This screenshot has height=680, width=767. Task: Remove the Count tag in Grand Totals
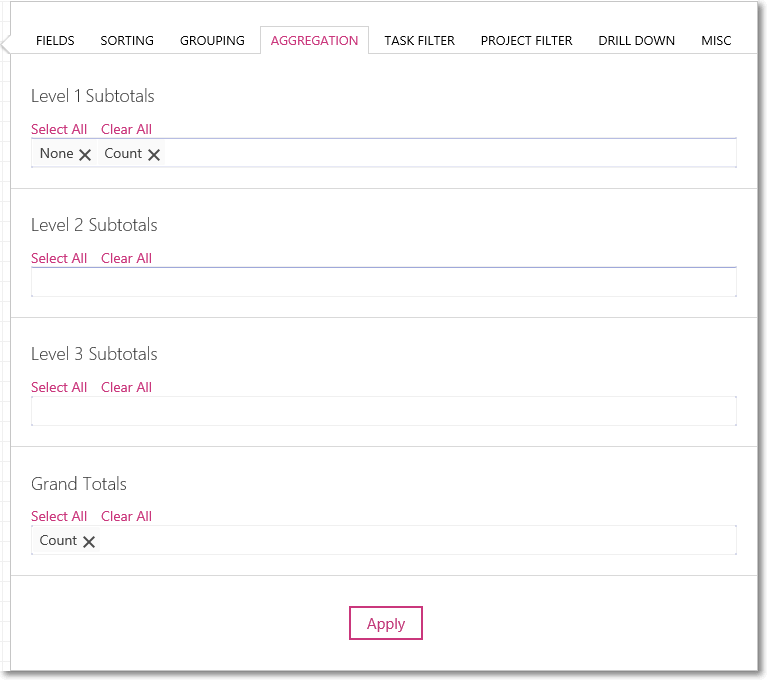(89, 542)
